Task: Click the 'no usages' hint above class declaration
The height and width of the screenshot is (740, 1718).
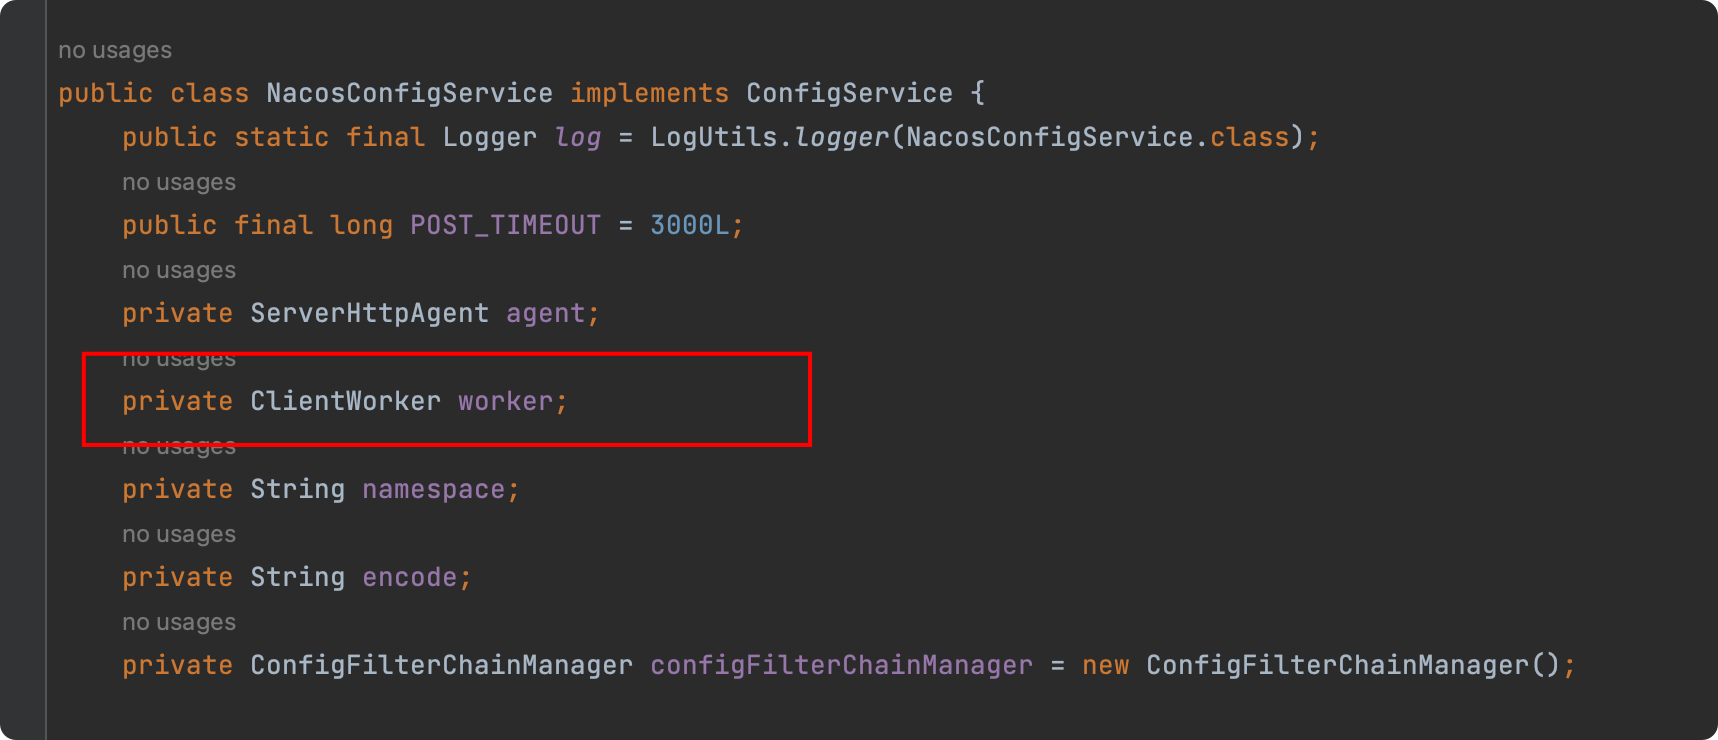Action: coord(115,50)
